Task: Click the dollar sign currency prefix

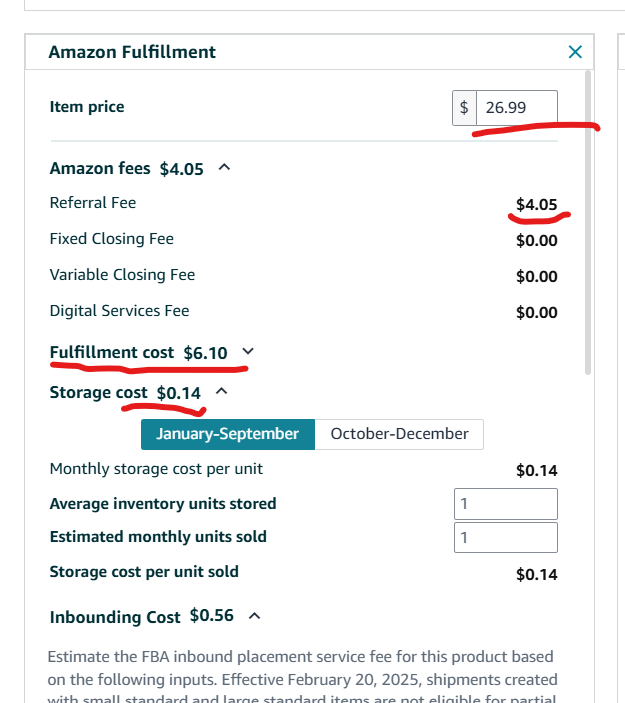Action: pos(464,107)
